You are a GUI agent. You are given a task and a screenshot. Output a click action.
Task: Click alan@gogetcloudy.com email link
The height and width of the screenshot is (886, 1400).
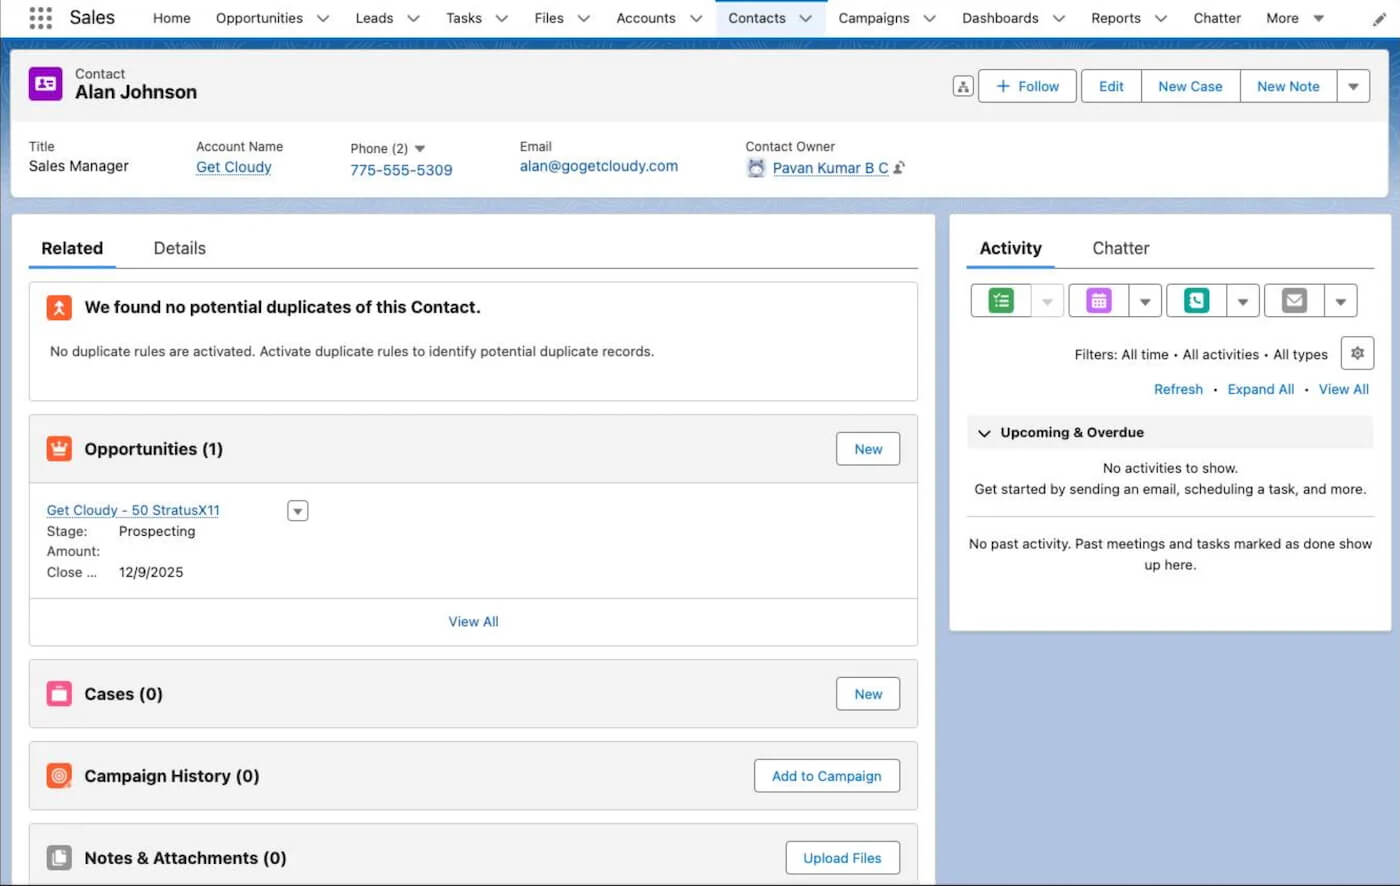click(x=598, y=166)
